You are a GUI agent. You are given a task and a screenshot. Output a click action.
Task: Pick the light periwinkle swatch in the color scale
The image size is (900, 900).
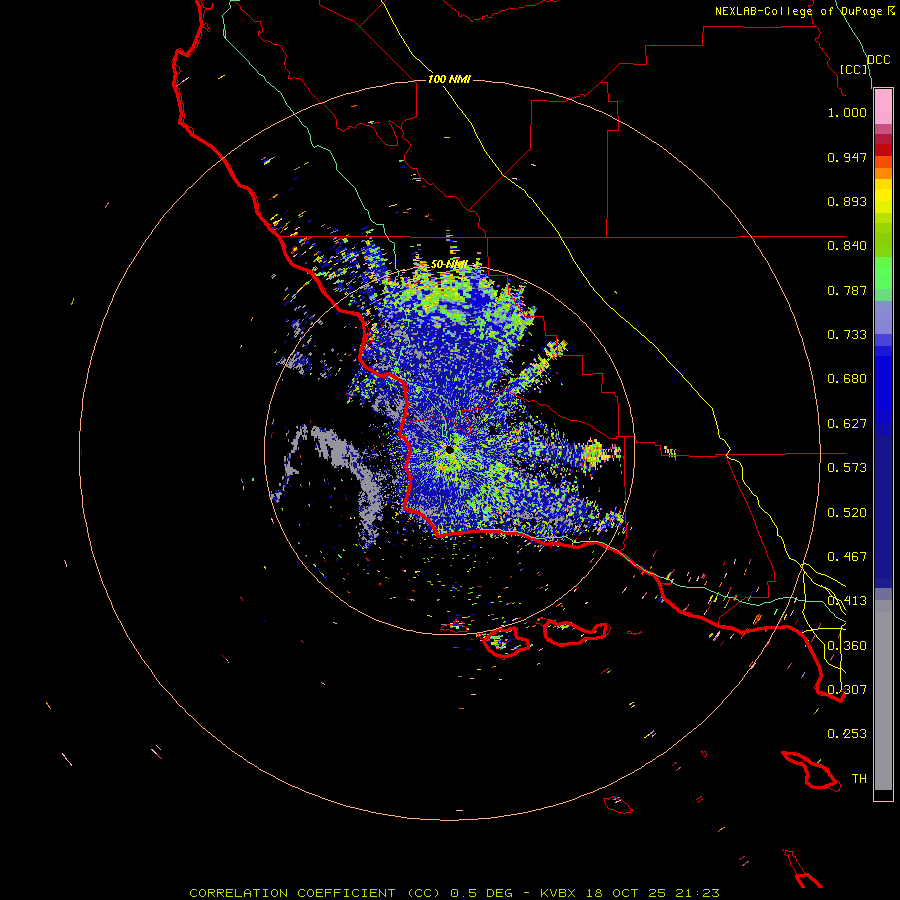click(883, 317)
